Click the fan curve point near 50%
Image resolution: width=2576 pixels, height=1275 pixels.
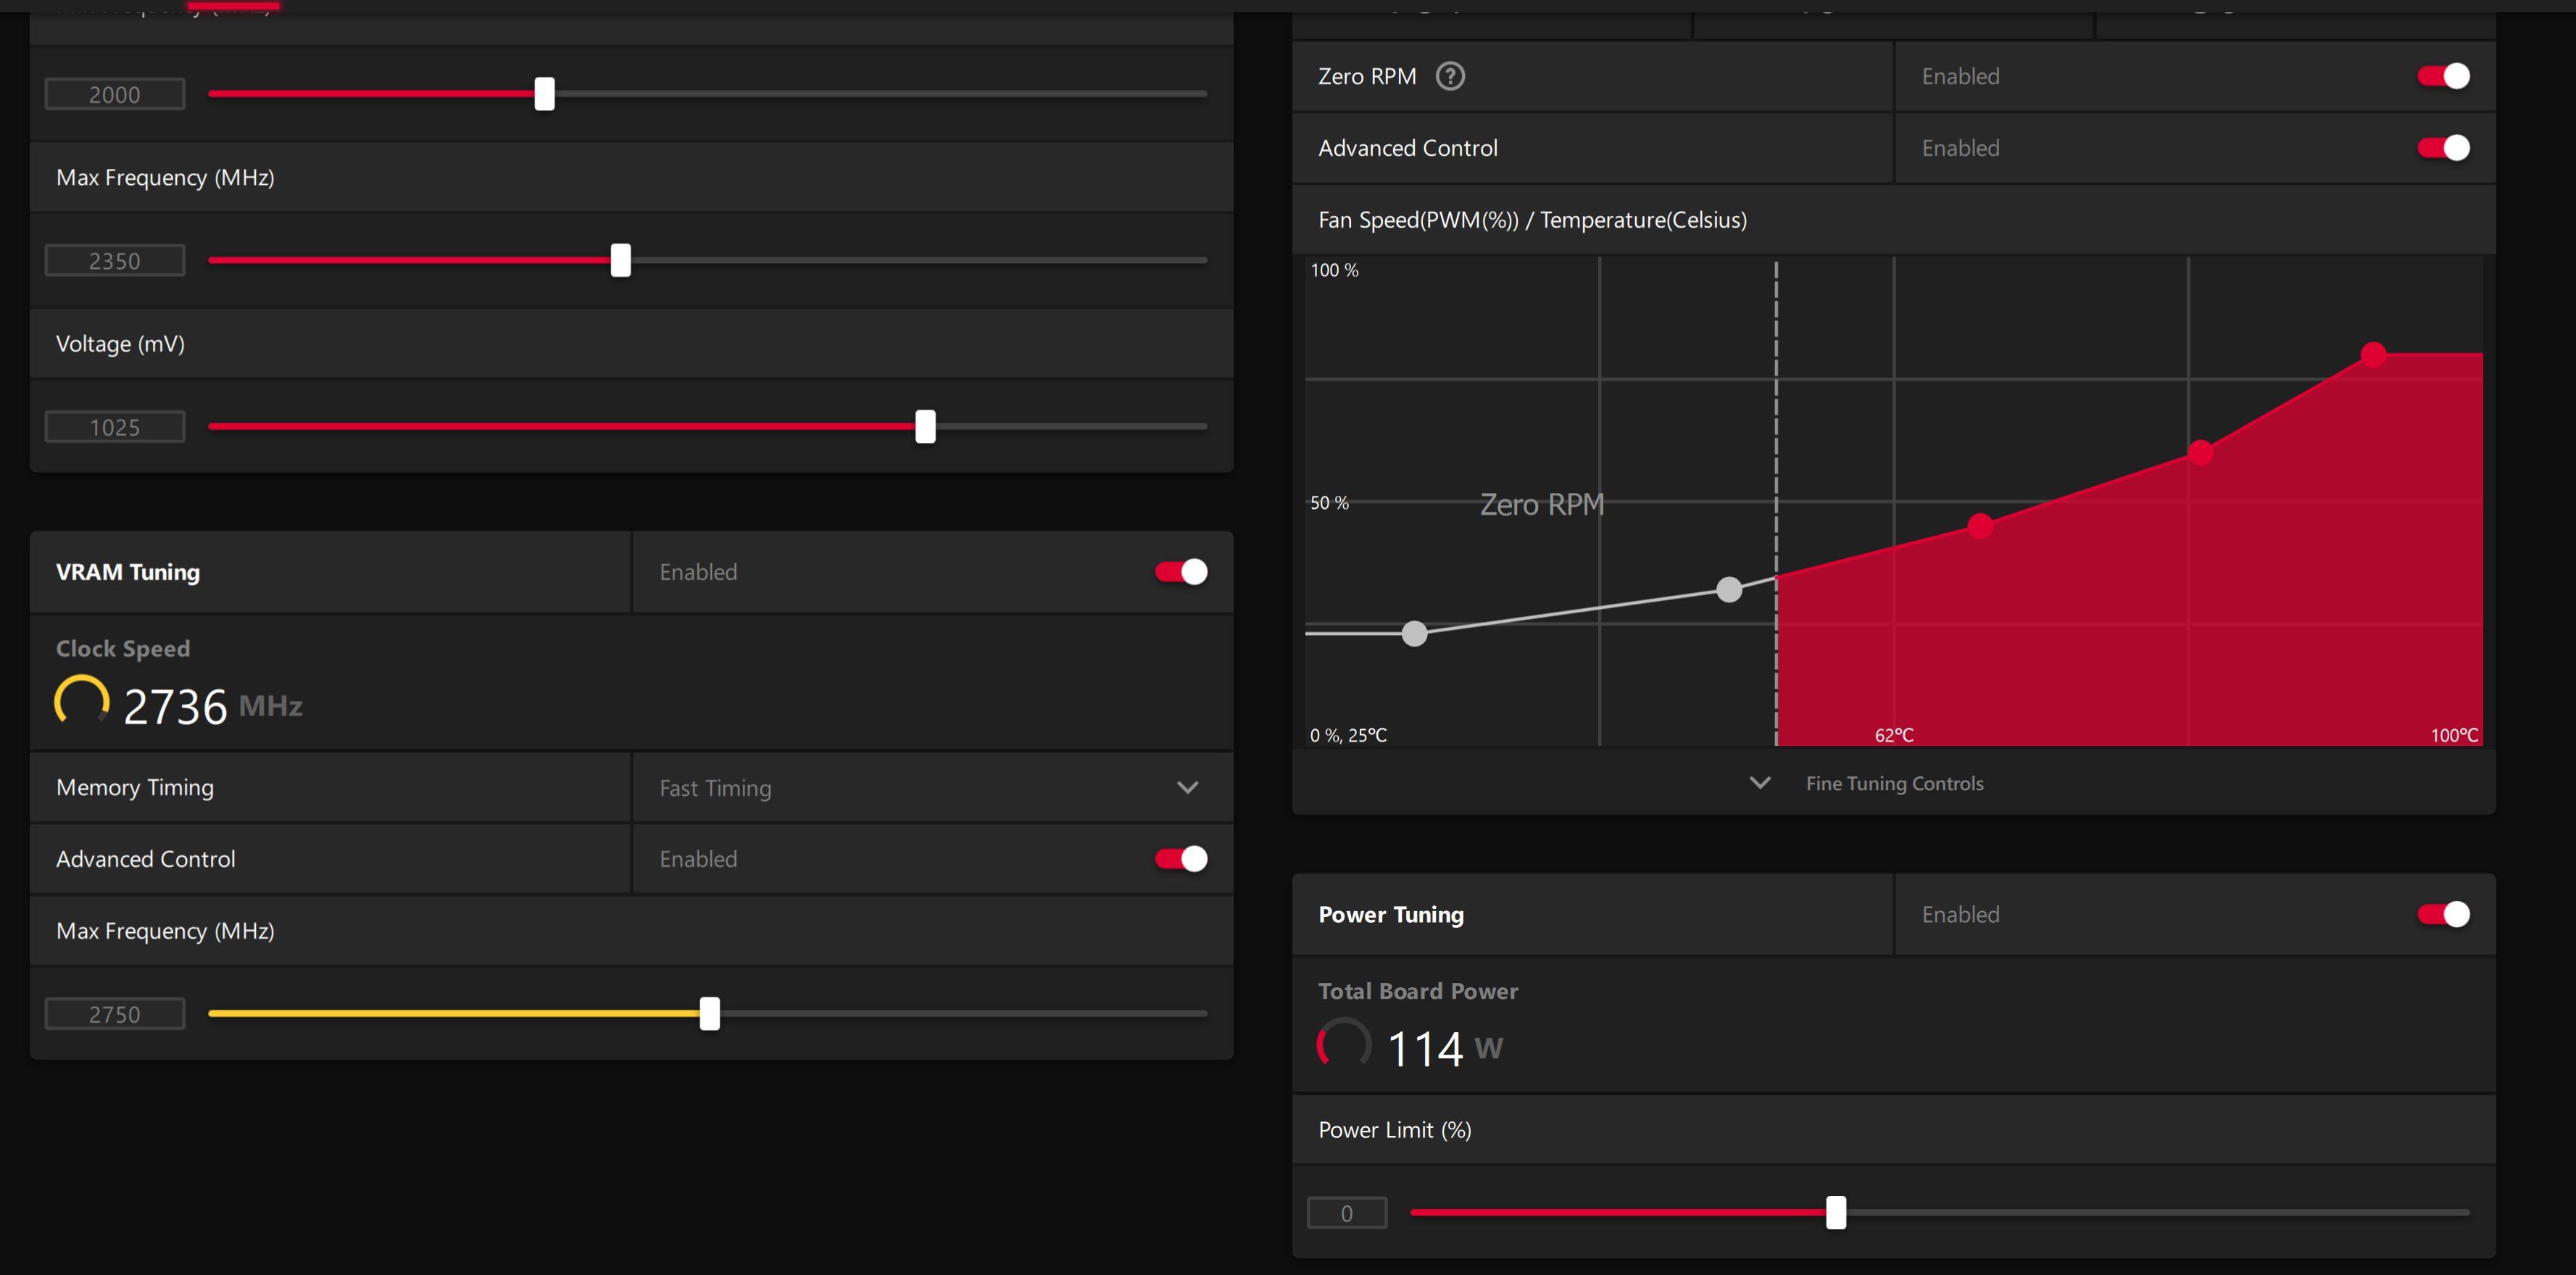point(1980,526)
